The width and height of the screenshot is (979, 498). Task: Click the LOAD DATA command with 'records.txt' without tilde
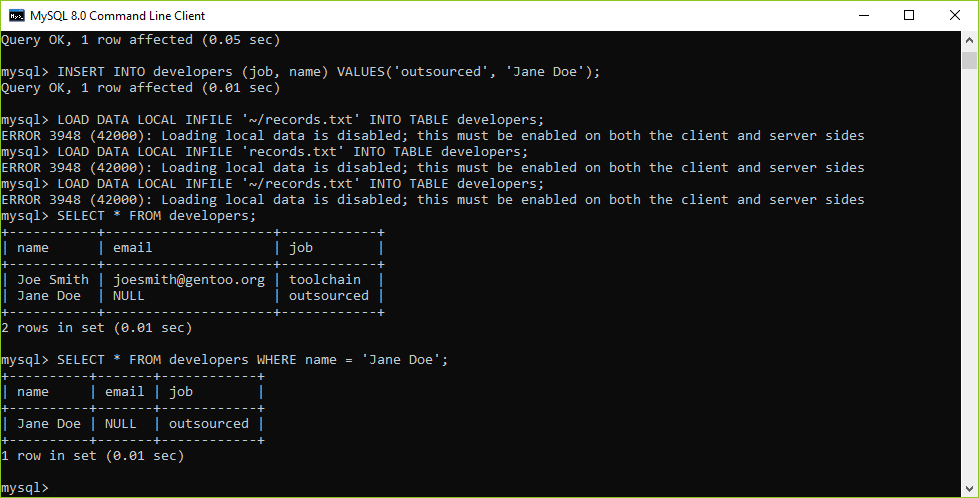265,152
